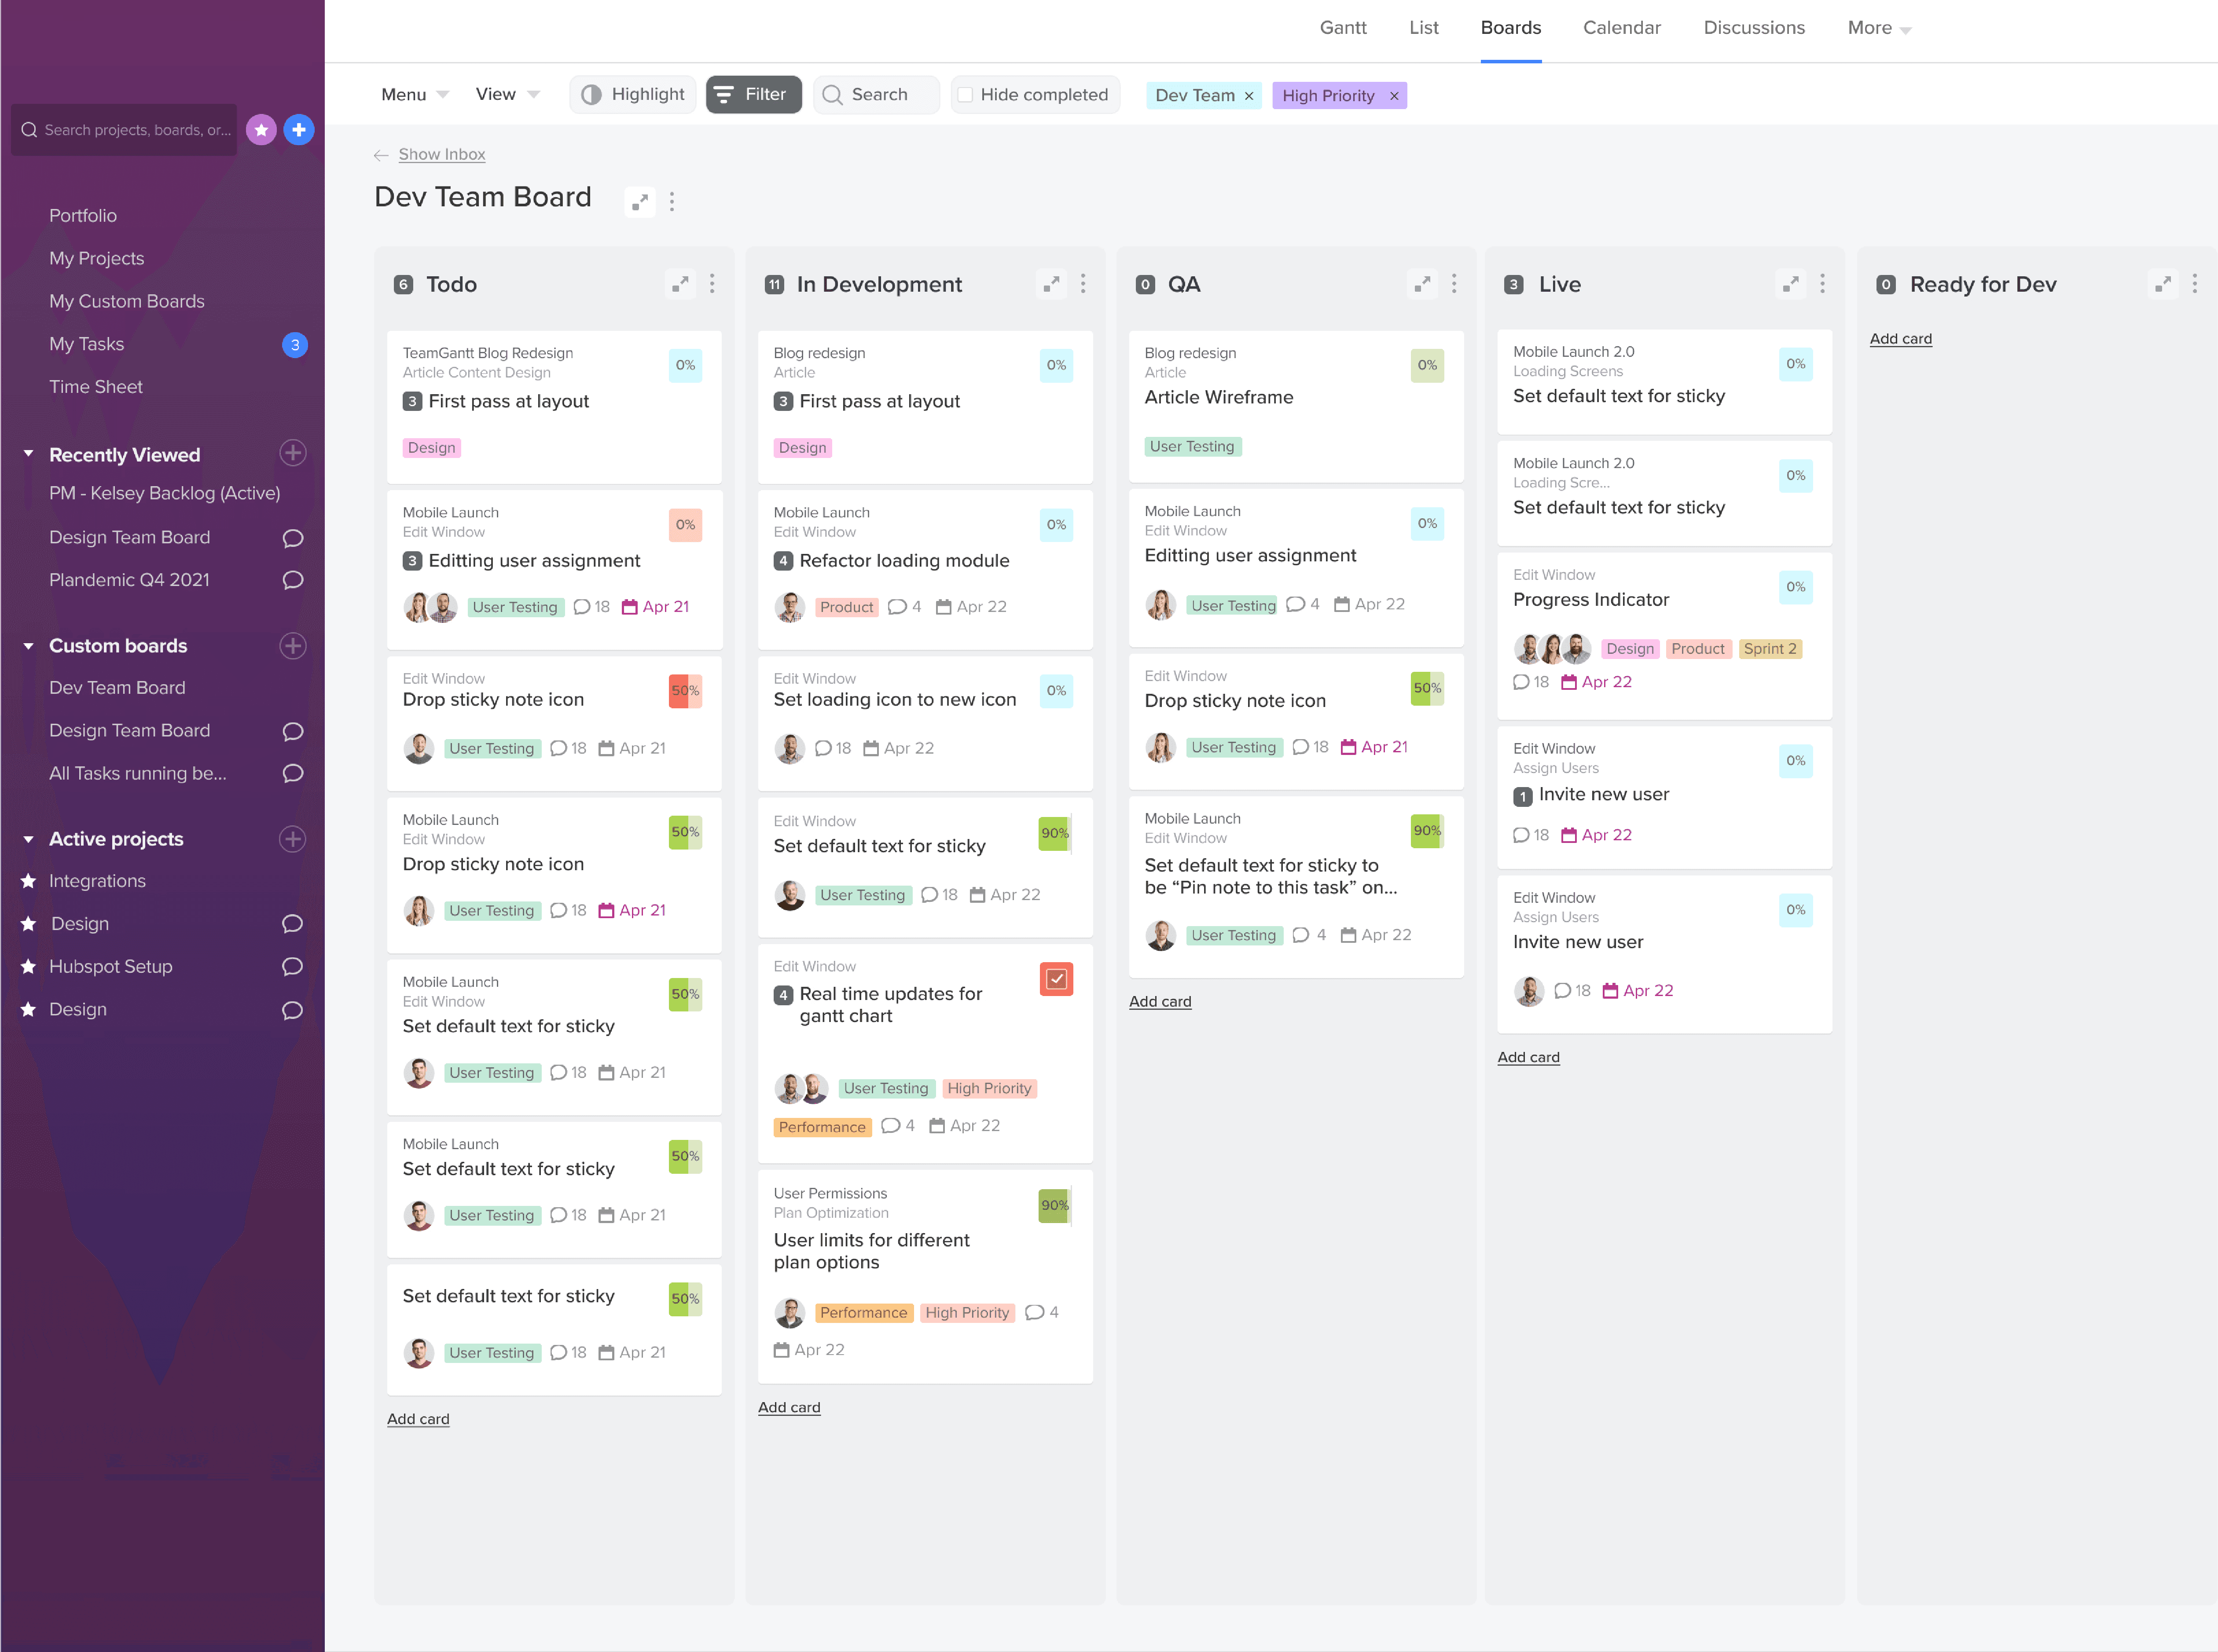Click the blue plus create icon
The width and height of the screenshot is (2218, 1652).
coord(298,130)
